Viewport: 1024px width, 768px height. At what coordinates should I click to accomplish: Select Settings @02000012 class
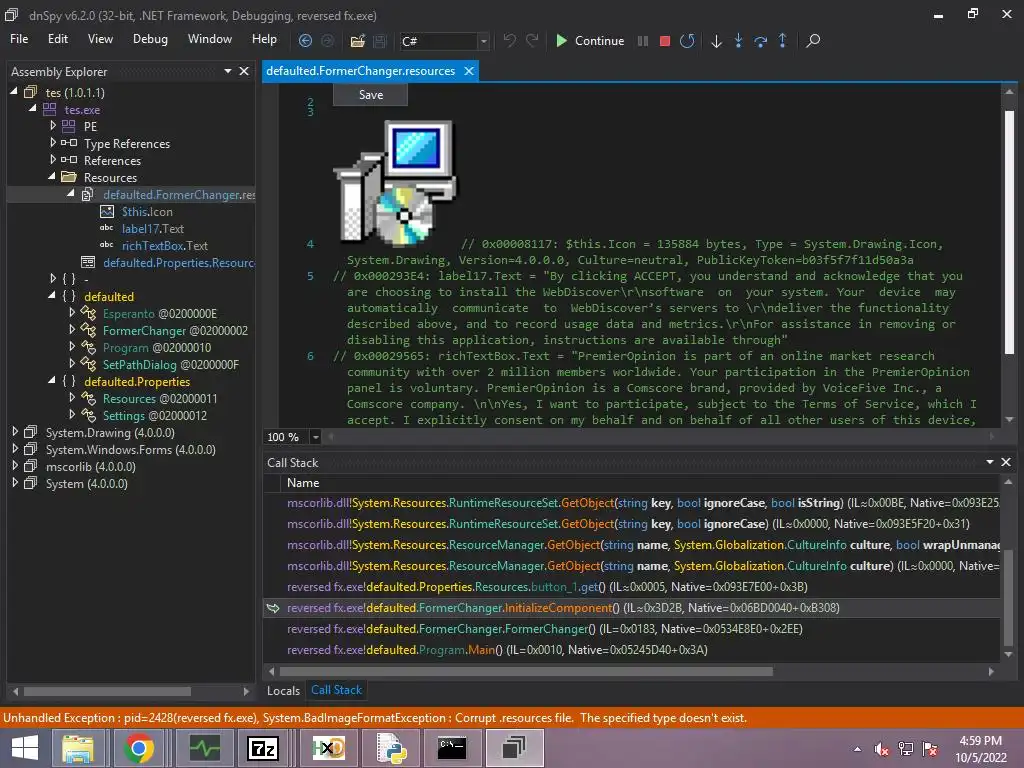point(154,415)
